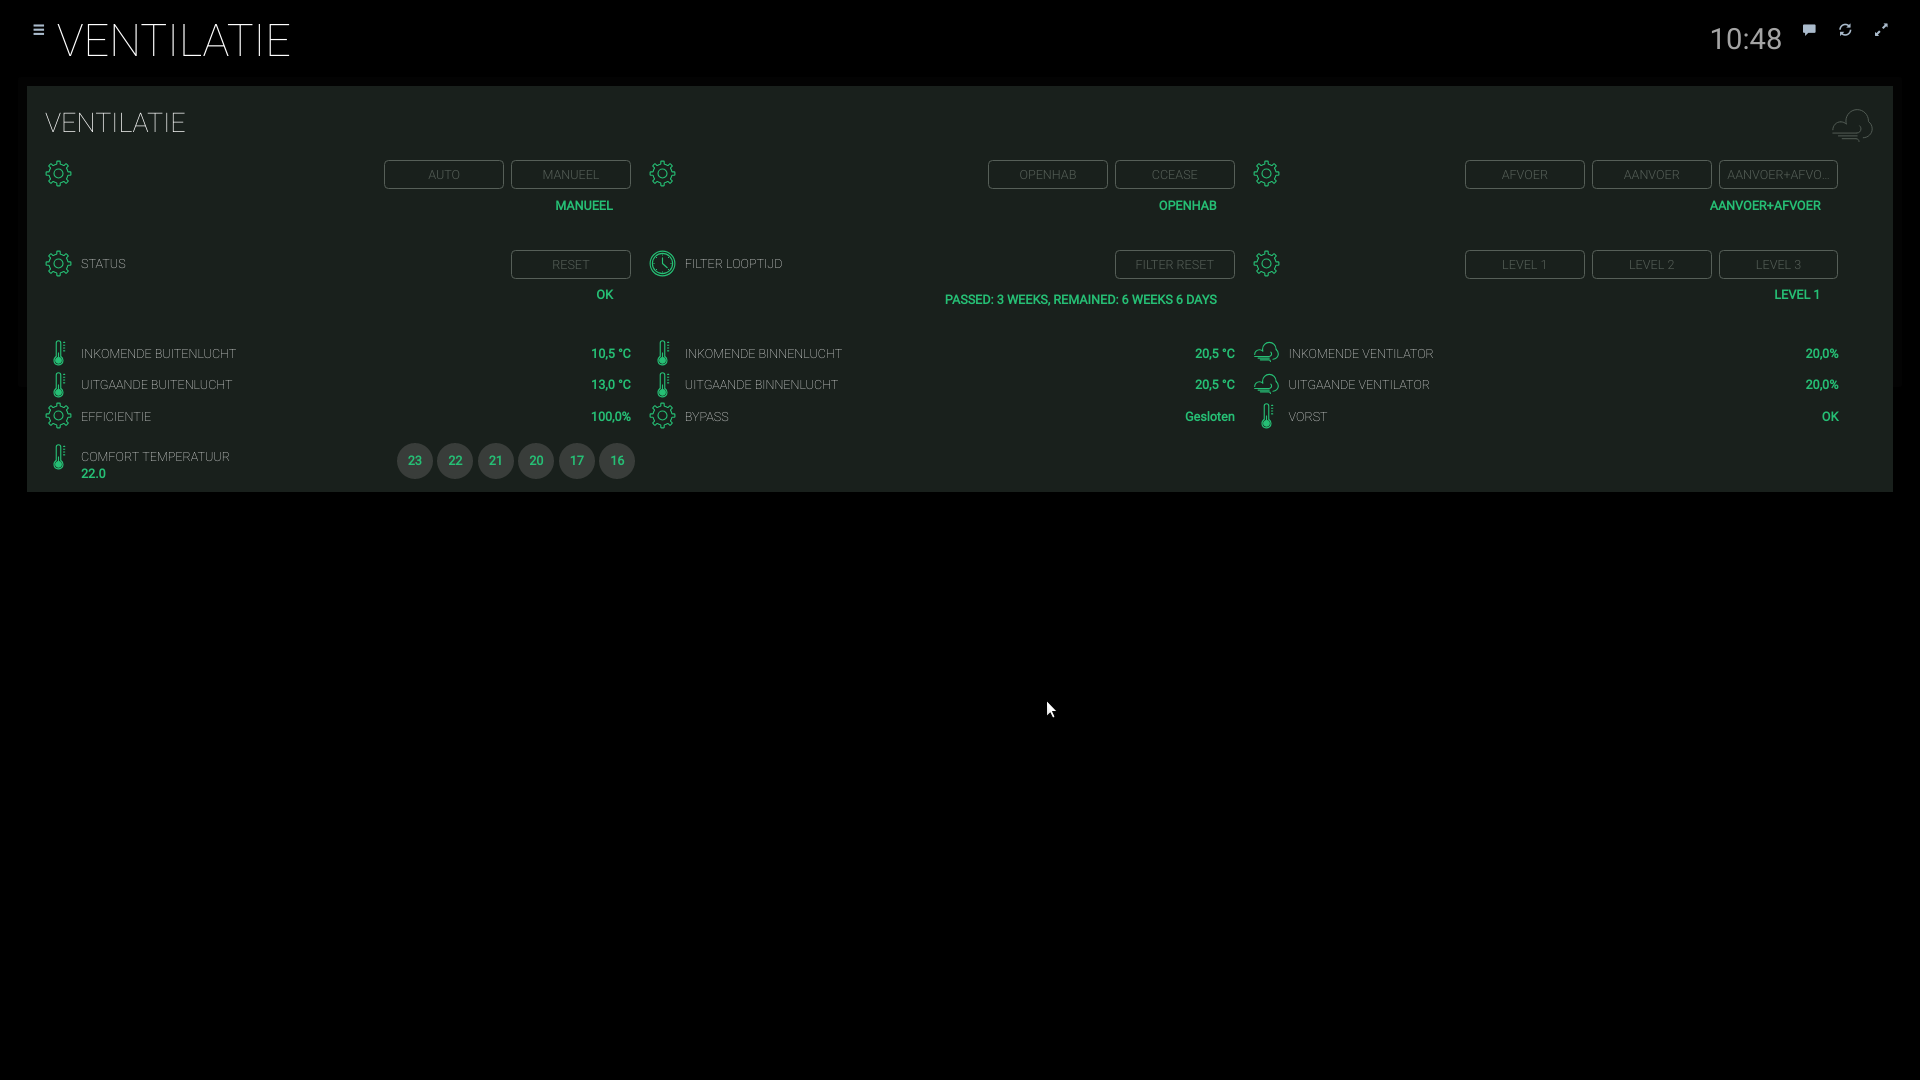
Task: Click the filter looptijd clock icon
Action: [x=662, y=264]
